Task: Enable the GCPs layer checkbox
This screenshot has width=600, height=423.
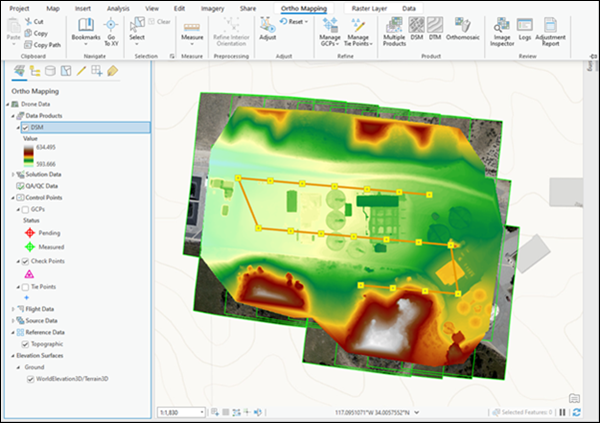Action: [25, 209]
